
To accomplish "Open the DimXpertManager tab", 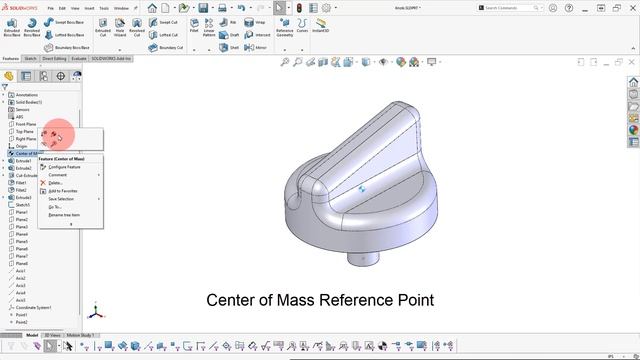I will tap(60, 76).
